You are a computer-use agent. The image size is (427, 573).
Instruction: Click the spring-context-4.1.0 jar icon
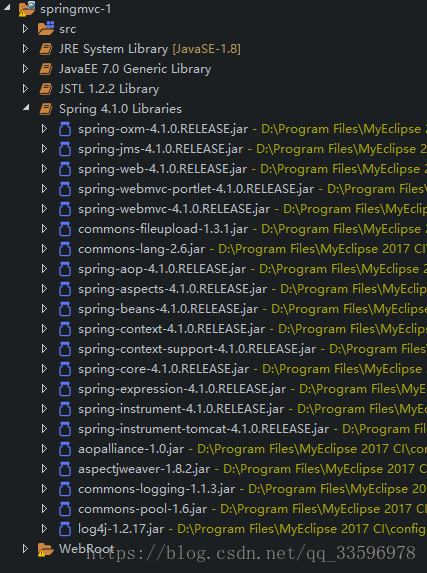[x=65, y=329]
